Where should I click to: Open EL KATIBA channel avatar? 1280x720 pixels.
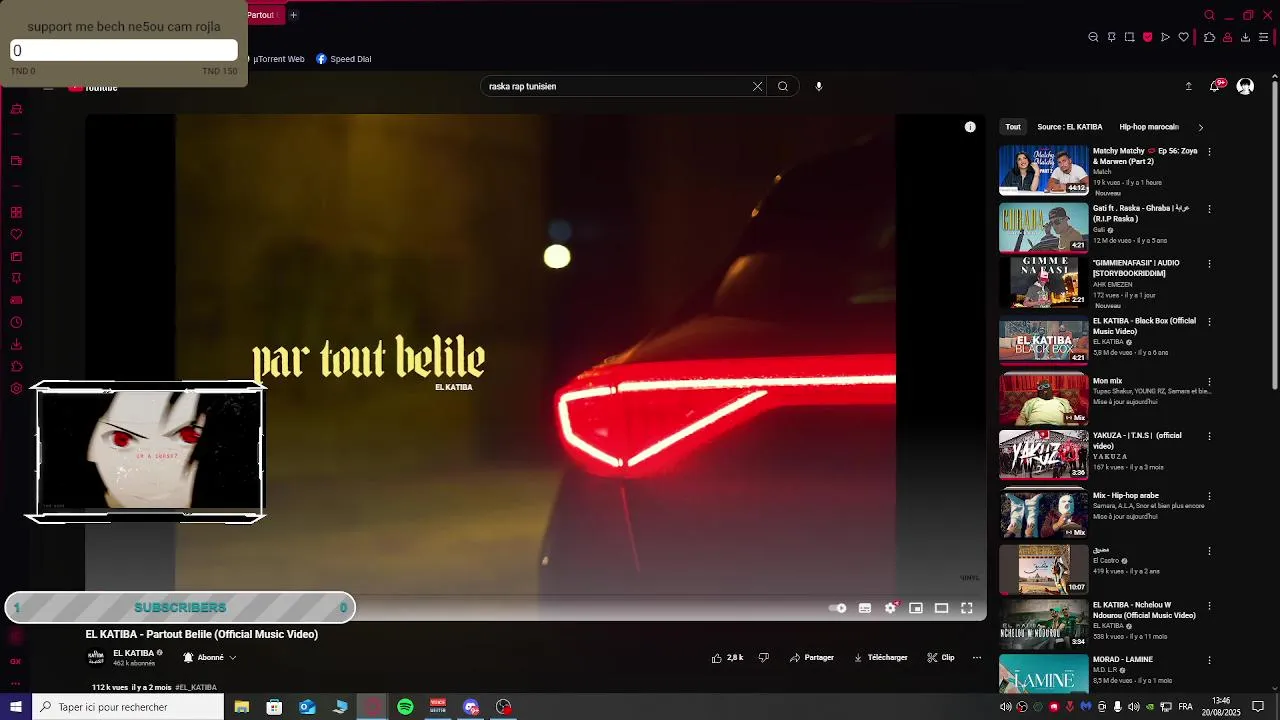coord(96,657)
